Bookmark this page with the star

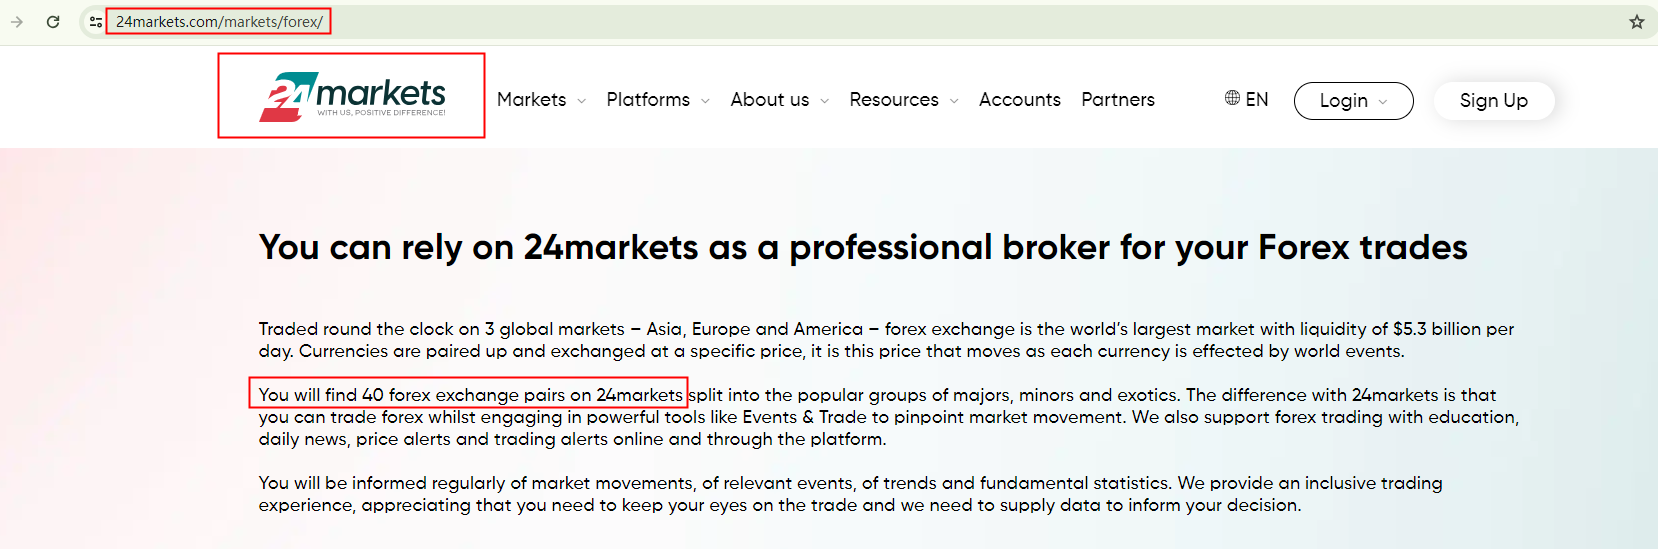(1637, 21)
